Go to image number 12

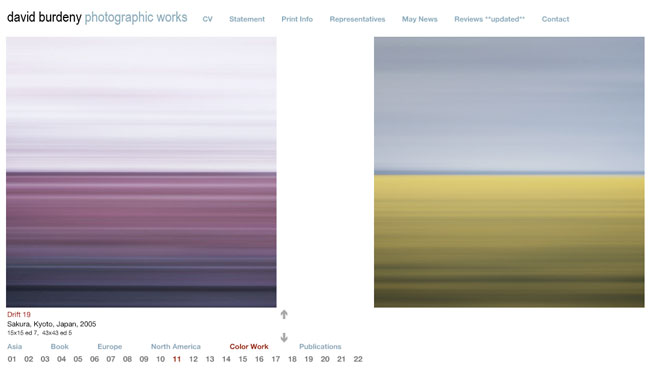pos(193,359)
